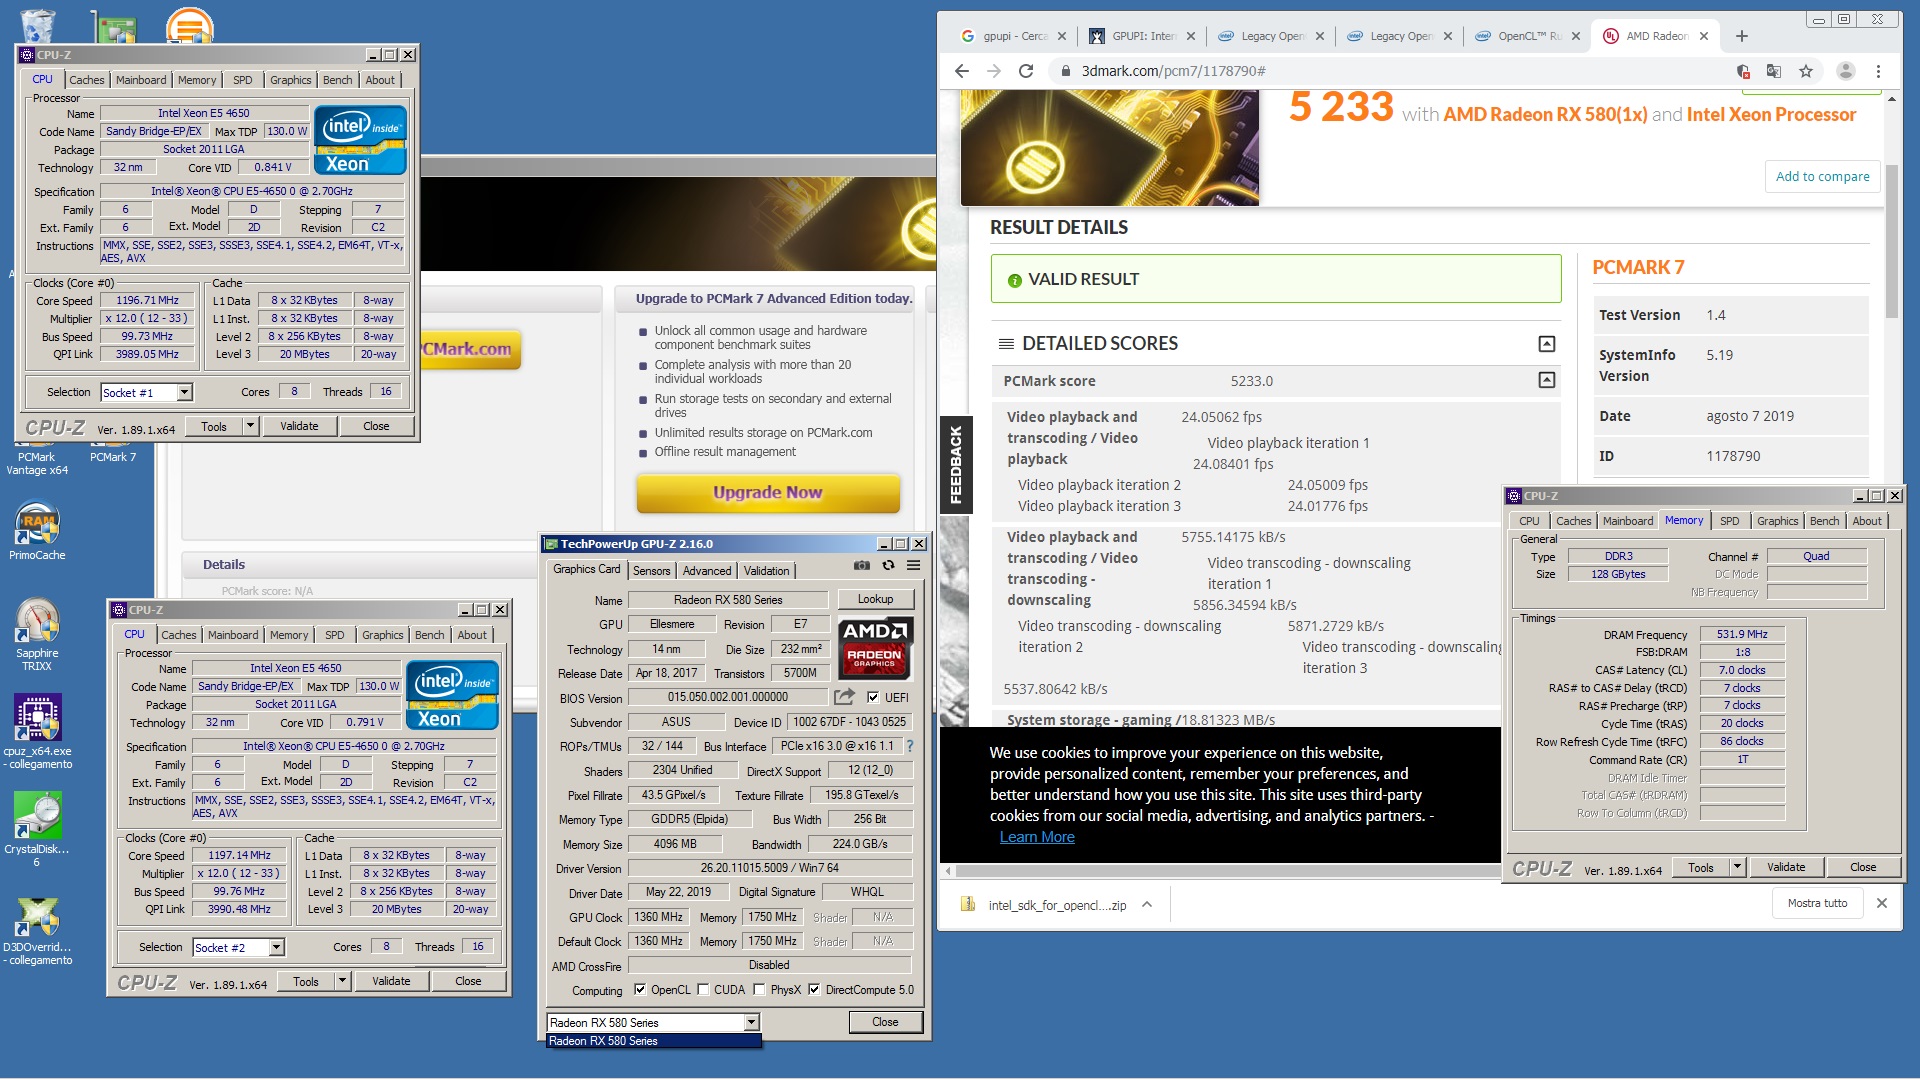Close the AMD Radeon browser tab
Screen dimensions: 1920x1080
(x=1704, y=36)
